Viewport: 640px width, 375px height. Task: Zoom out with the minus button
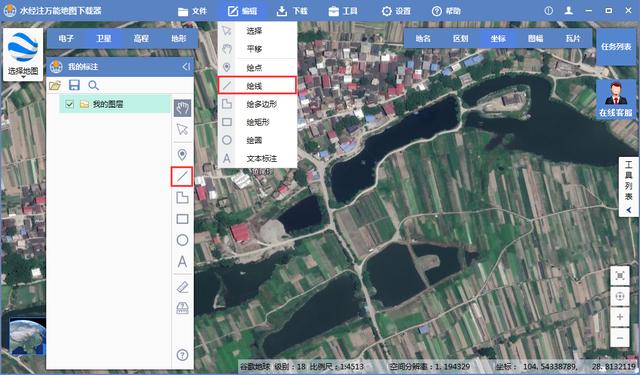click(620, 338)
